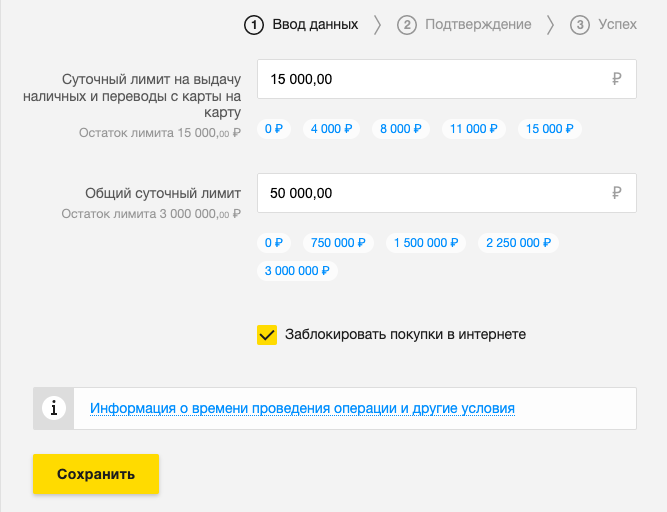The image size is (667, 512).
Task: Select the 1 500 000 ₽ preset amount
Action: (426, 243)
